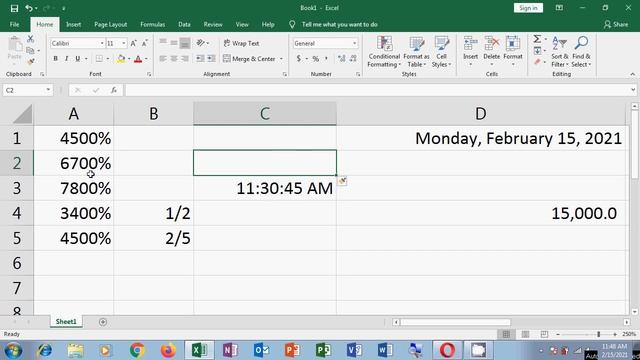
Task: Click the Font Color red A icon
Action: (x=138, y=59)
